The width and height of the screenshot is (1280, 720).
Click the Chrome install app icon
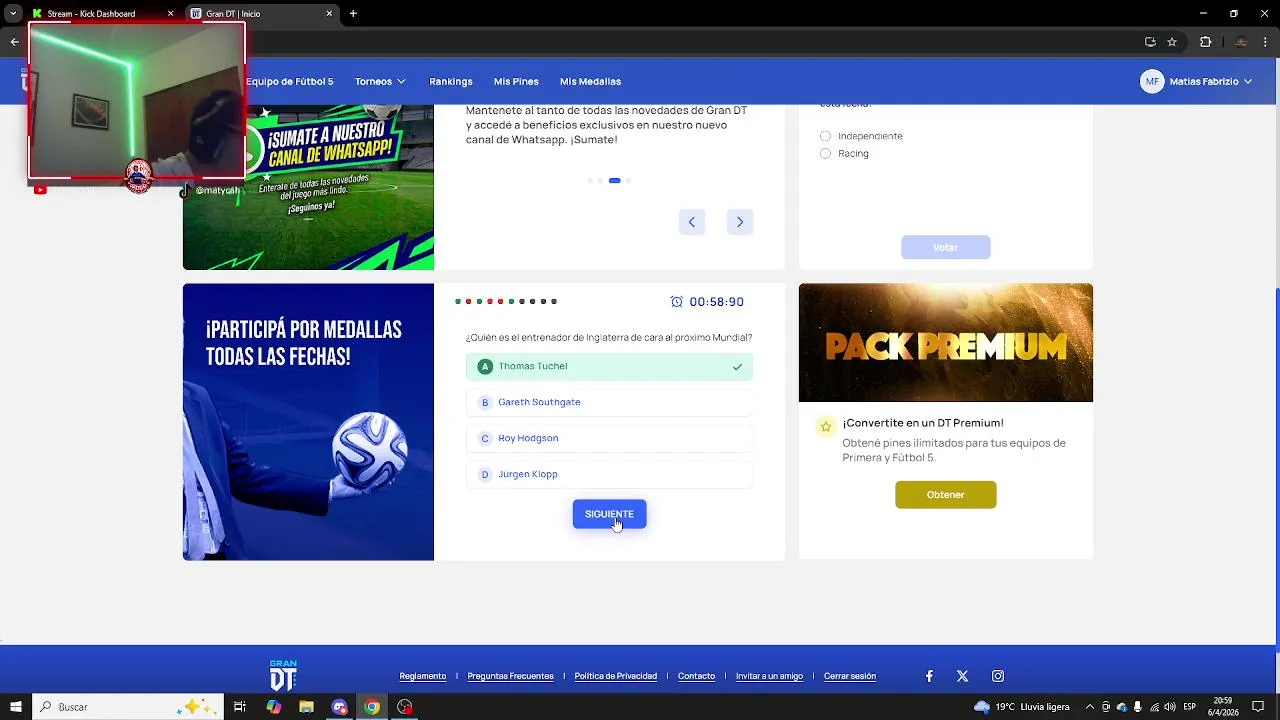coord(1150,42)
